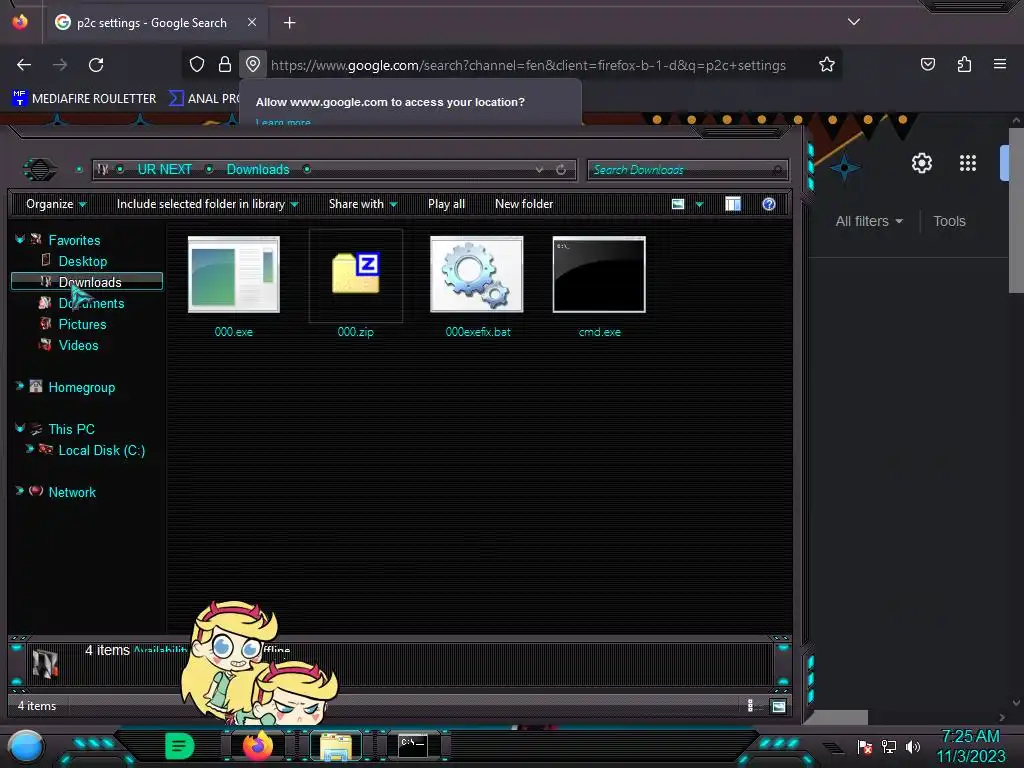Open the clock showing 7:25 AM
This screenshot has width=1024, height=768.
pos(970,746)
